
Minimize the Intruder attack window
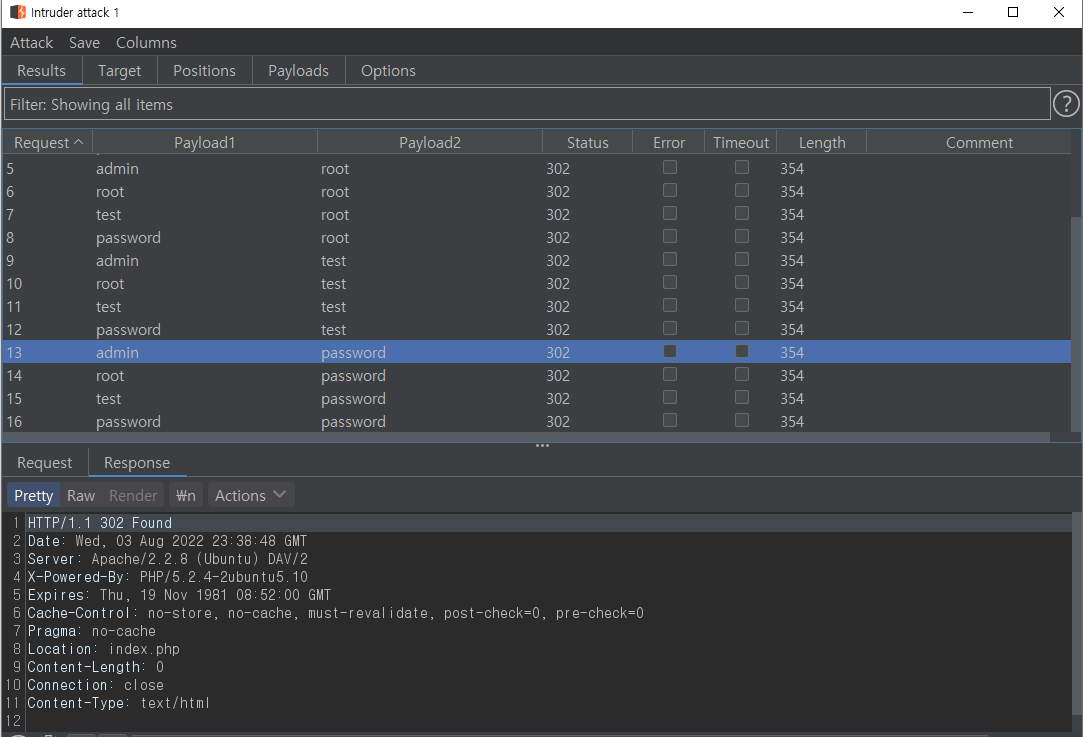[968, 12]
